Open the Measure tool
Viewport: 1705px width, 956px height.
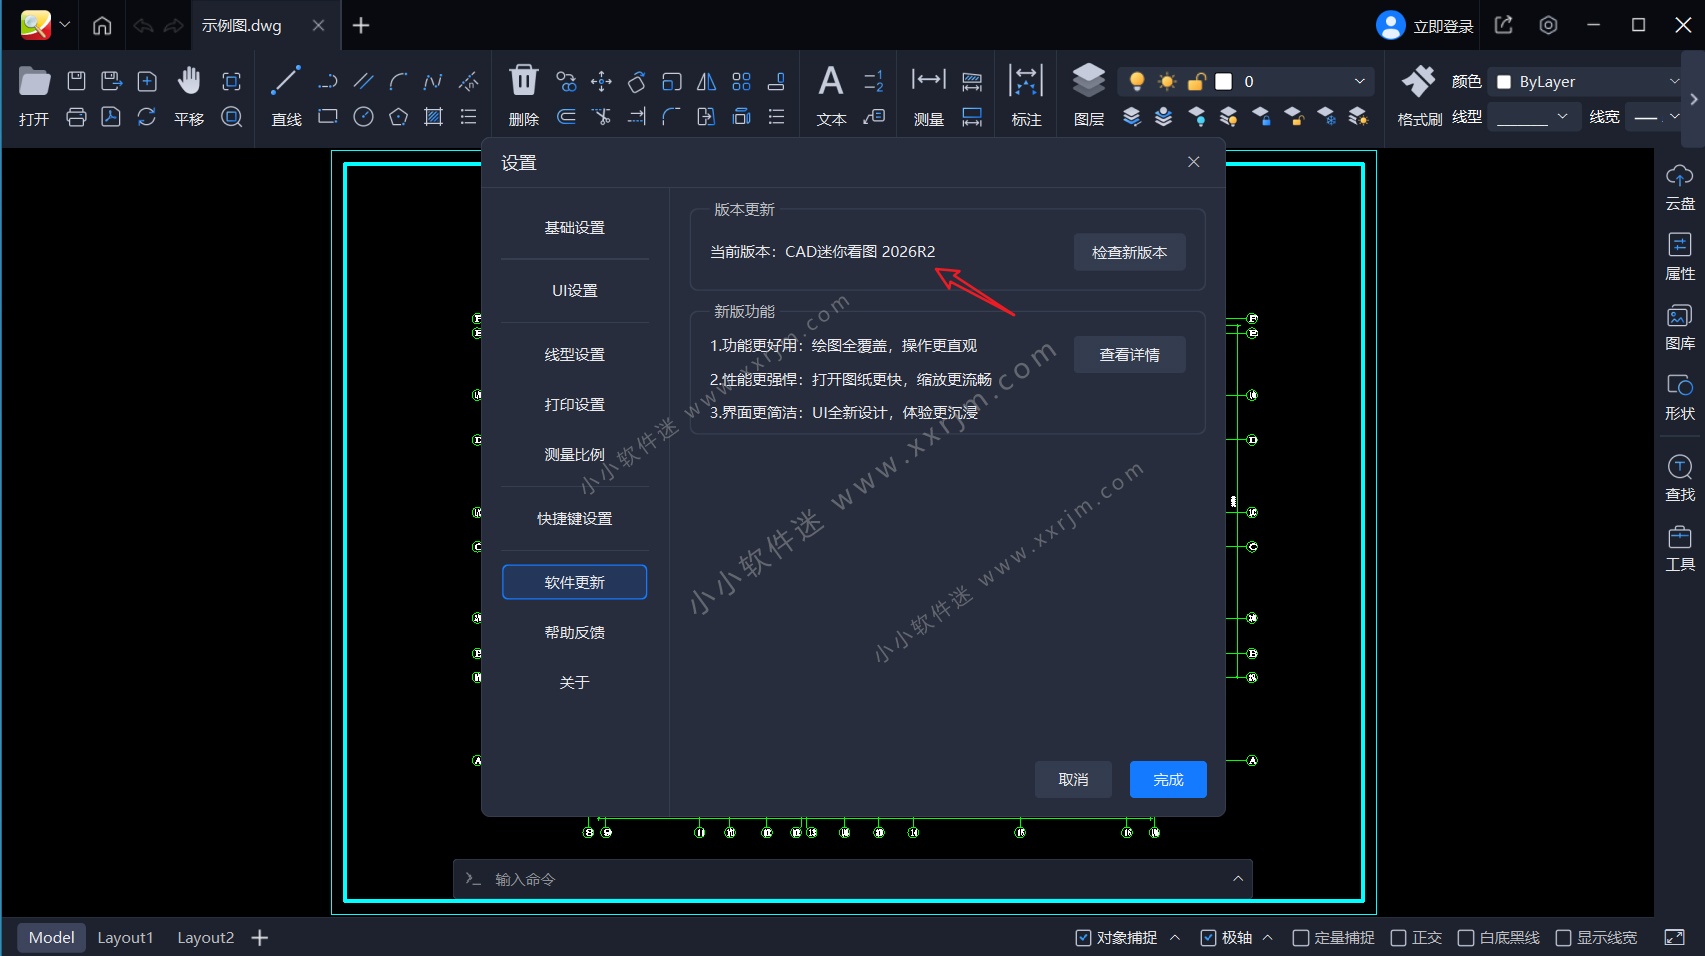coord(928,82)
